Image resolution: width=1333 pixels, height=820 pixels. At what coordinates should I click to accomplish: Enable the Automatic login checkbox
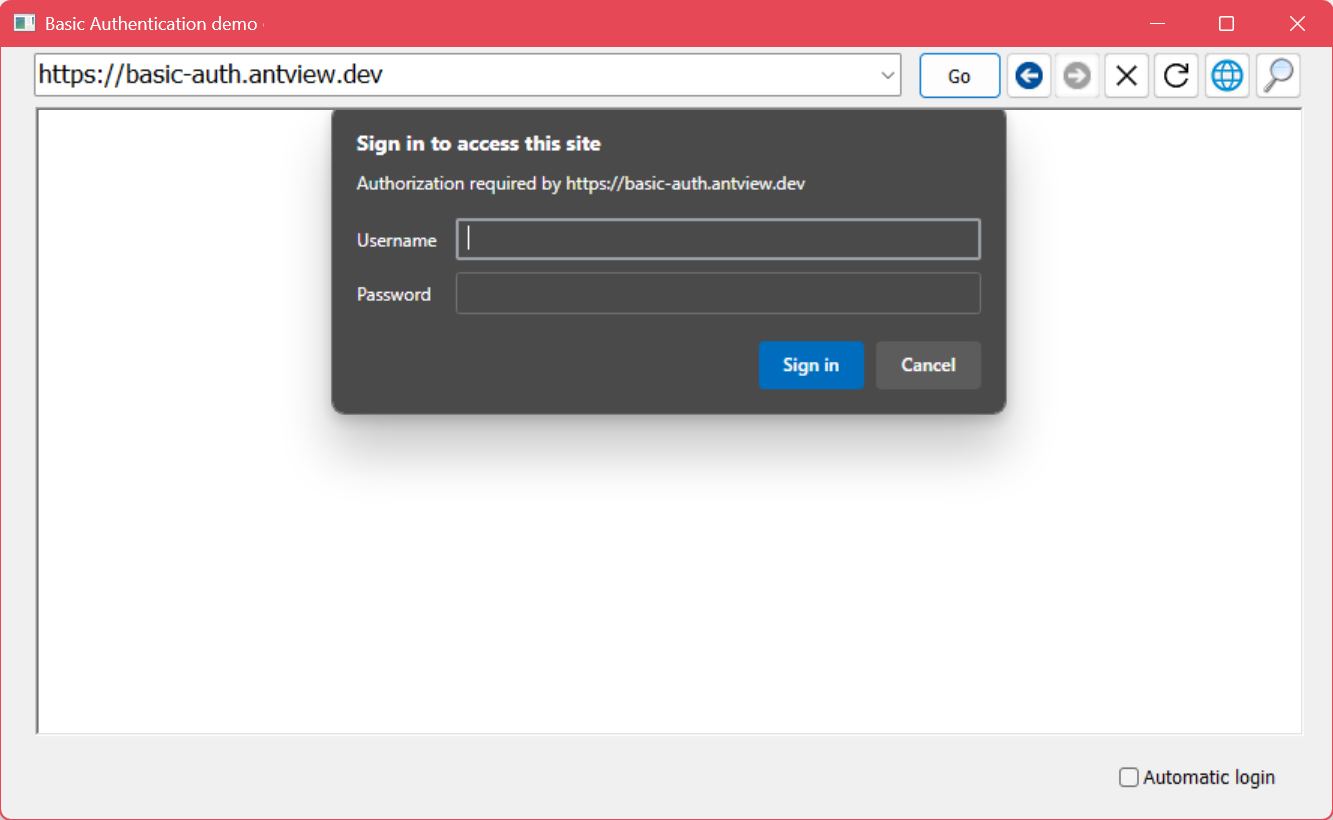pyautogui.click(x=1129, y=777)
